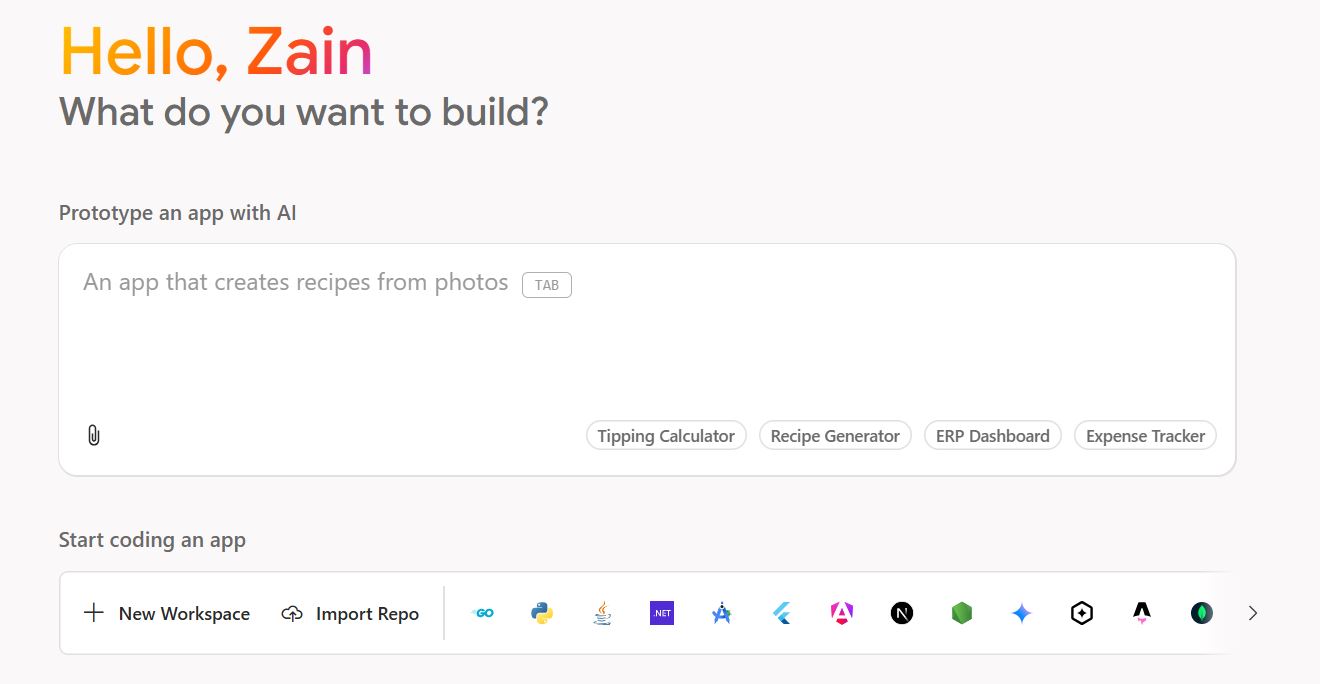This screenshot has height=684, width=1320.
Task: Pick the Java template icon
Action: 602,613
